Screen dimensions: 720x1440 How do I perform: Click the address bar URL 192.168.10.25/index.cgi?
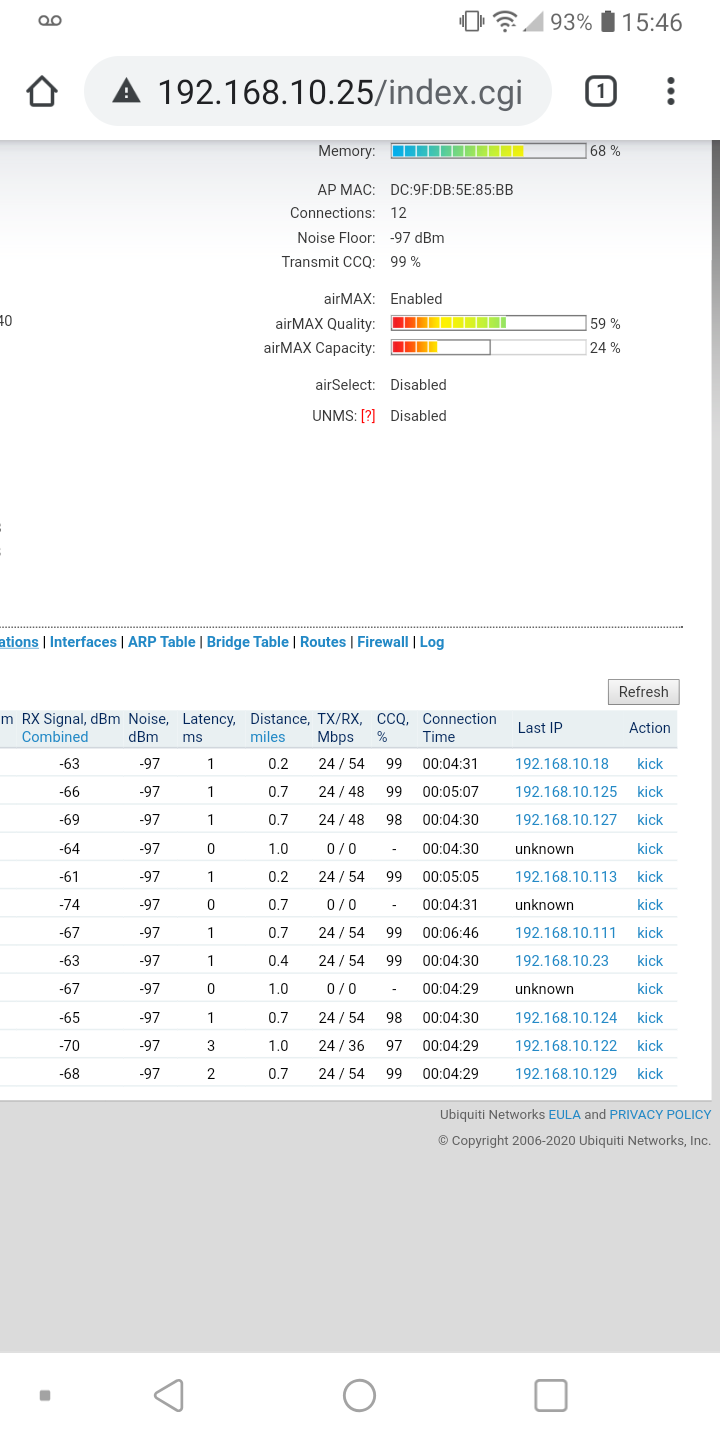[x=340, y=92]
